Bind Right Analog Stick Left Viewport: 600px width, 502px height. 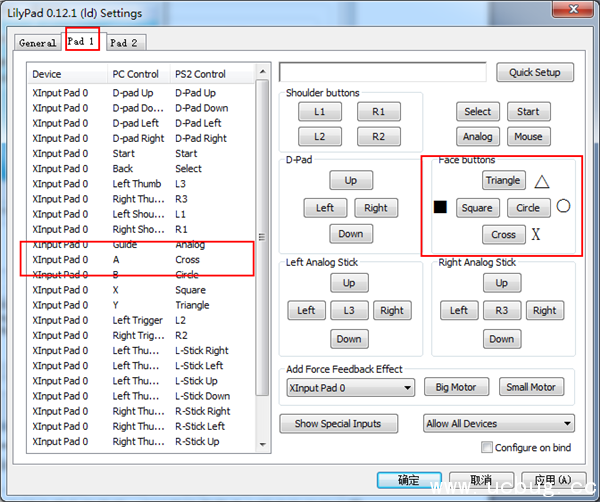(x=459, y=310)
